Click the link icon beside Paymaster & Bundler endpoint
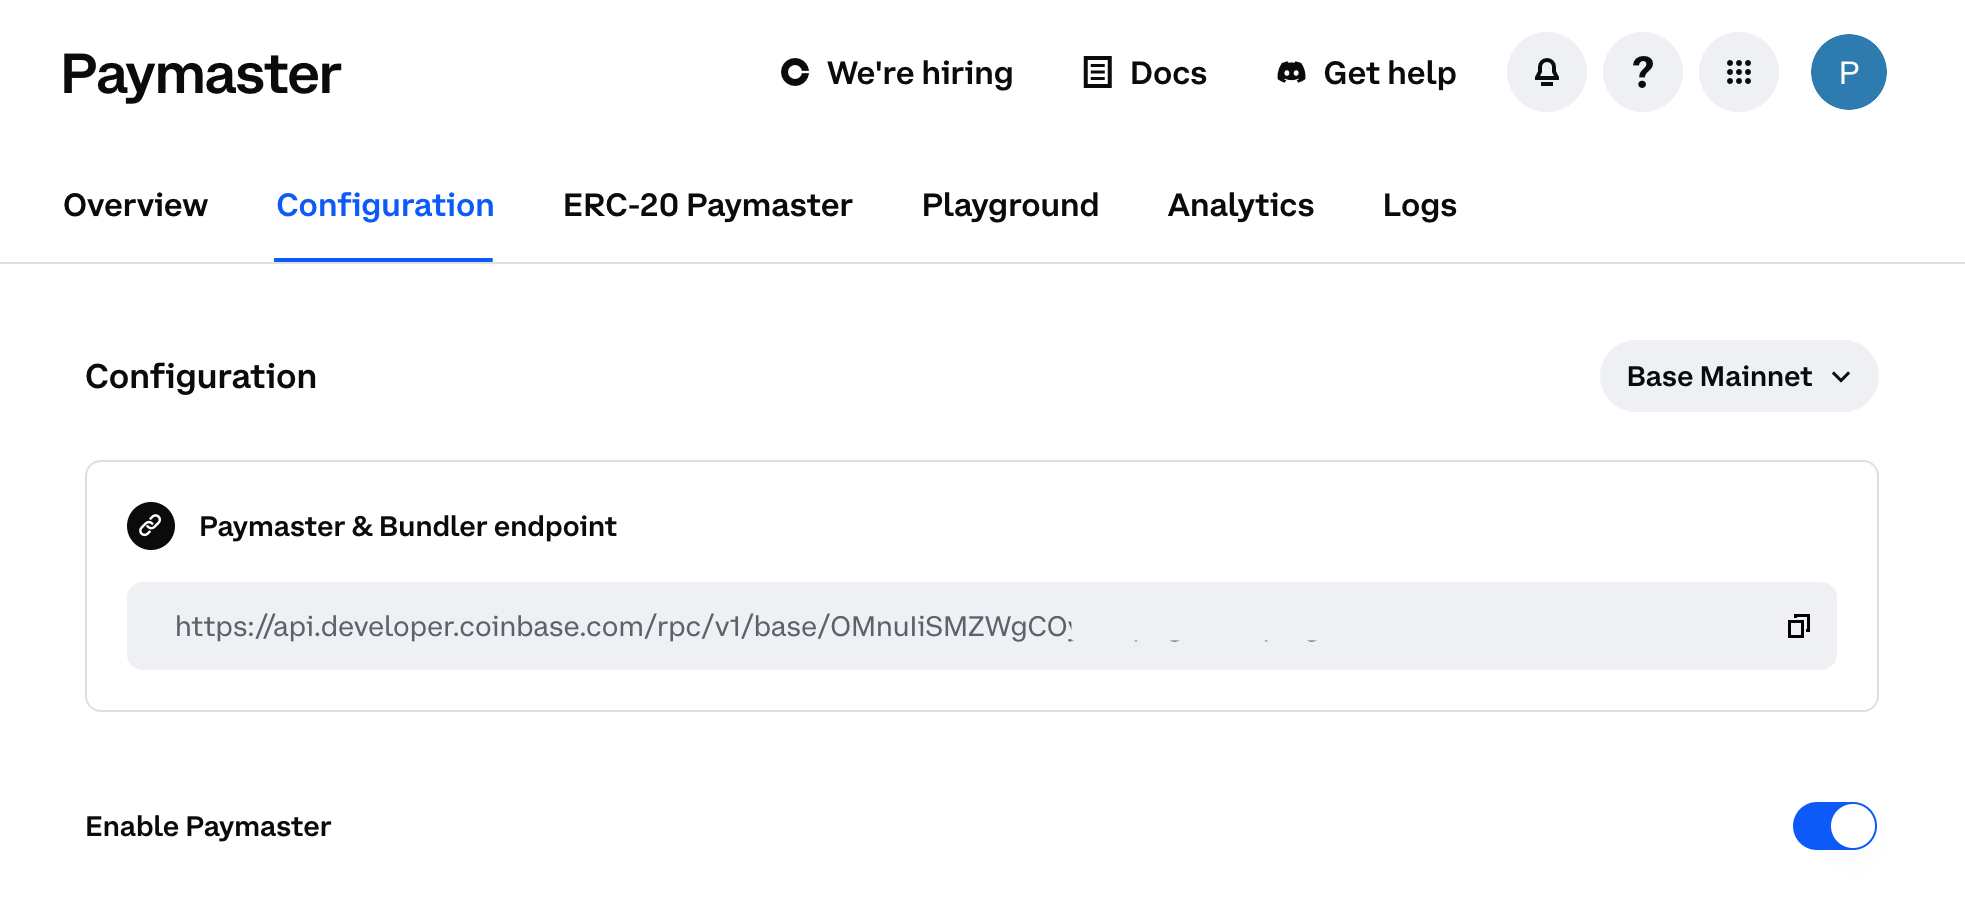The width and height of the screenshot is (1965, 897). click(151, 526)
